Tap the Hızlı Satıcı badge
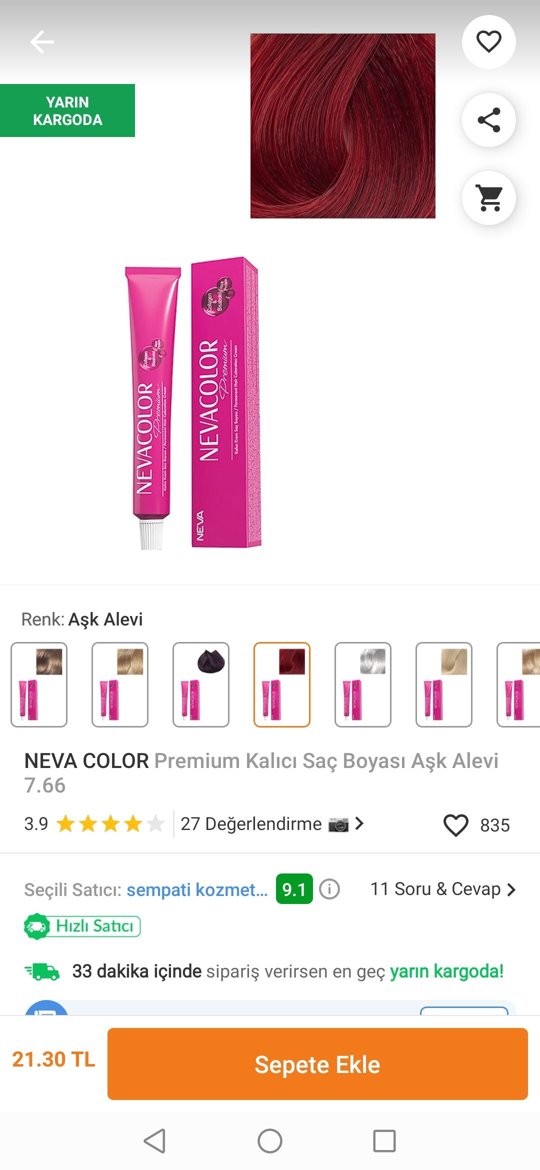Viewport: 540px width, 1170px height. pyautogui.click(x=82, y=926)
